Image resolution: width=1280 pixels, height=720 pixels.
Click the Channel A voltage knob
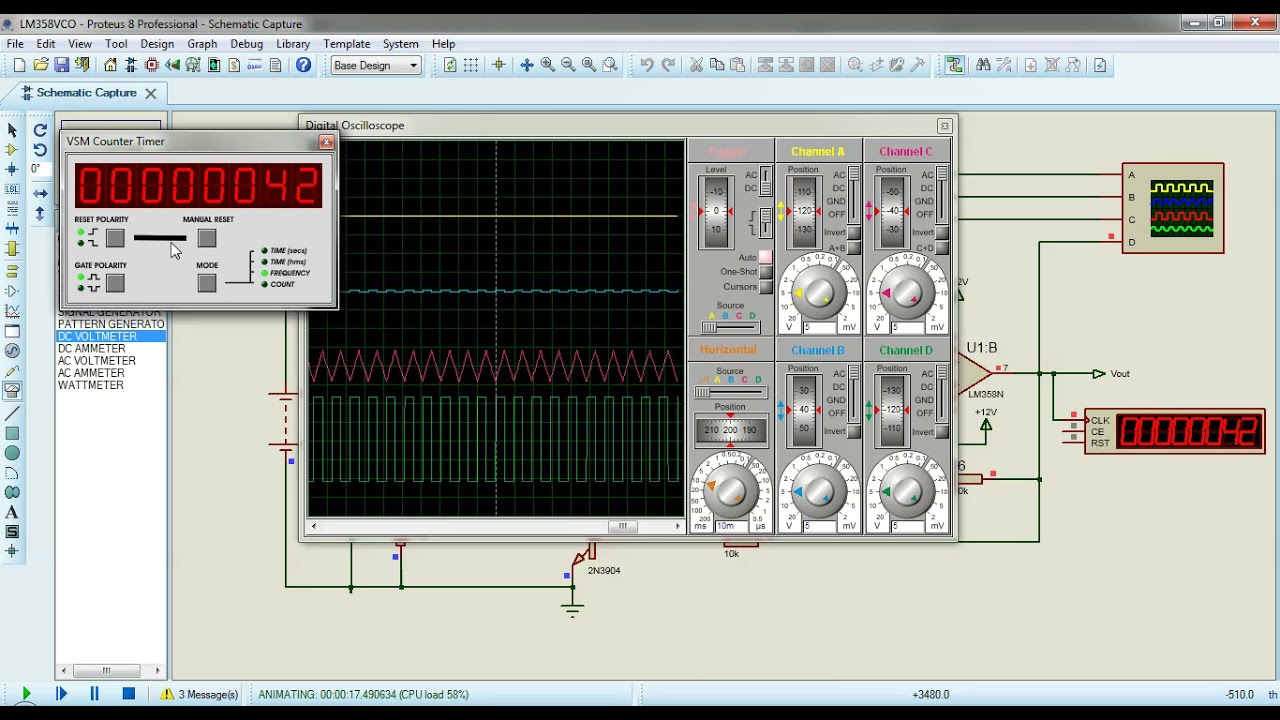pos(819,292)
